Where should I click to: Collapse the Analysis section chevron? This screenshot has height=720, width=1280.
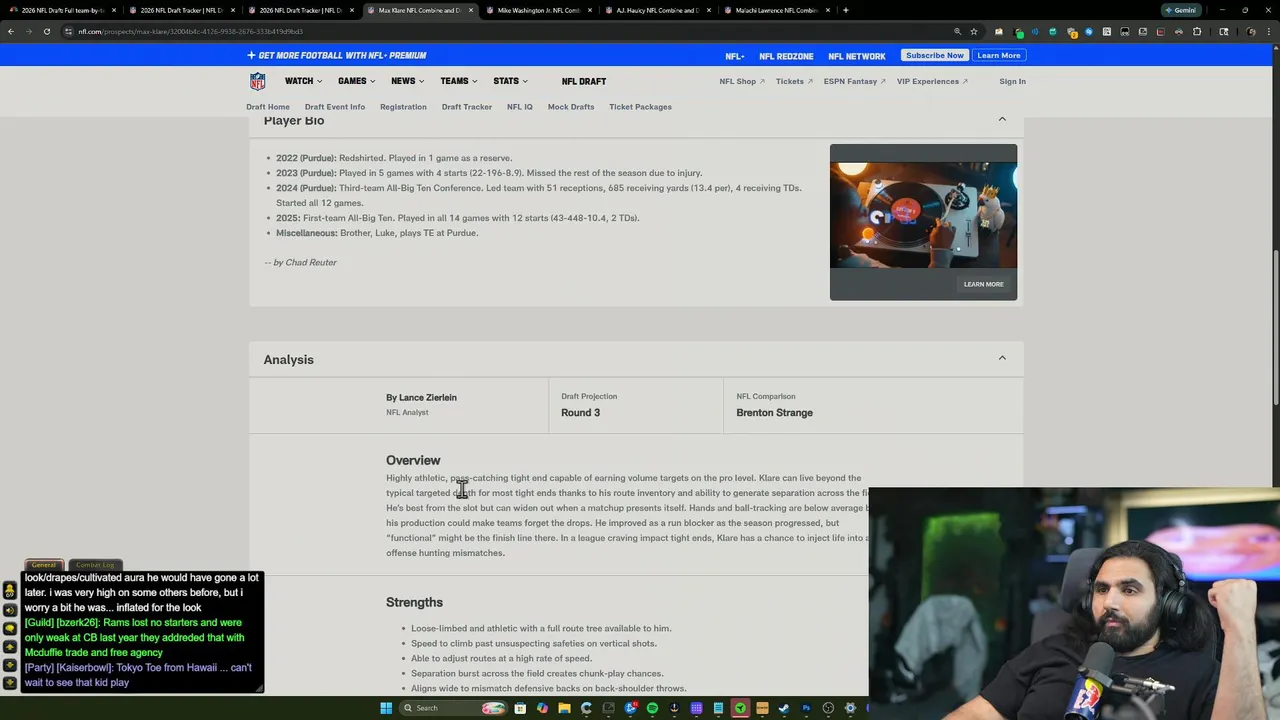[1002, 358]
